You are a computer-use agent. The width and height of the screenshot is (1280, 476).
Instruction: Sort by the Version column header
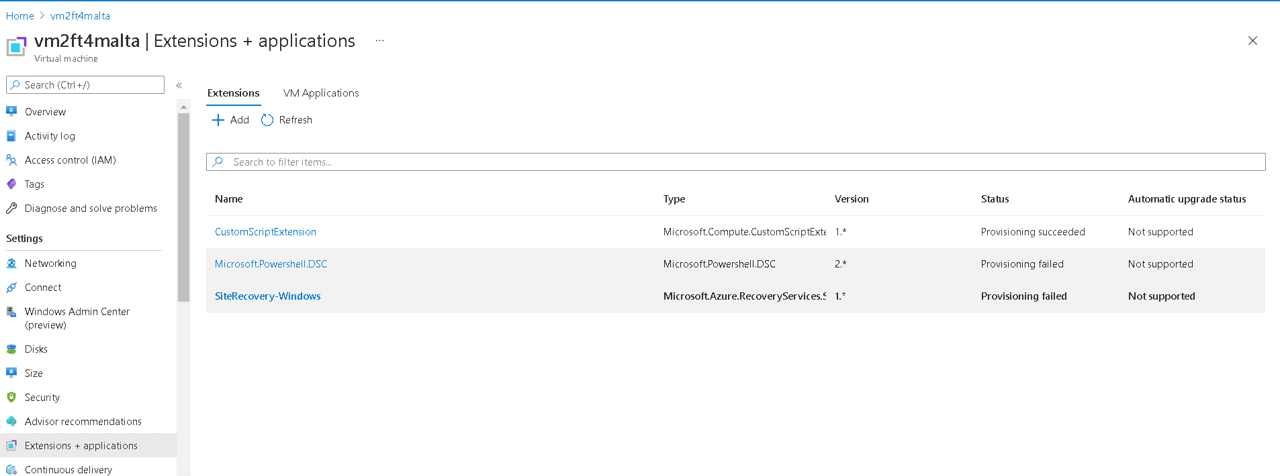click(x=852, y=199)
